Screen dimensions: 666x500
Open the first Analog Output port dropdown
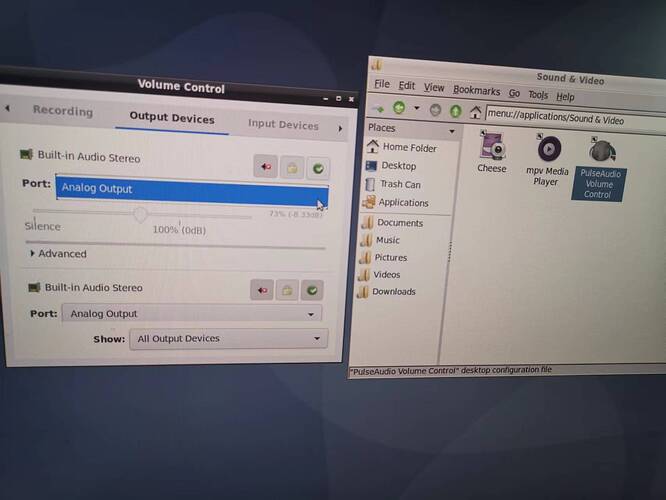[x=192, y=192]
